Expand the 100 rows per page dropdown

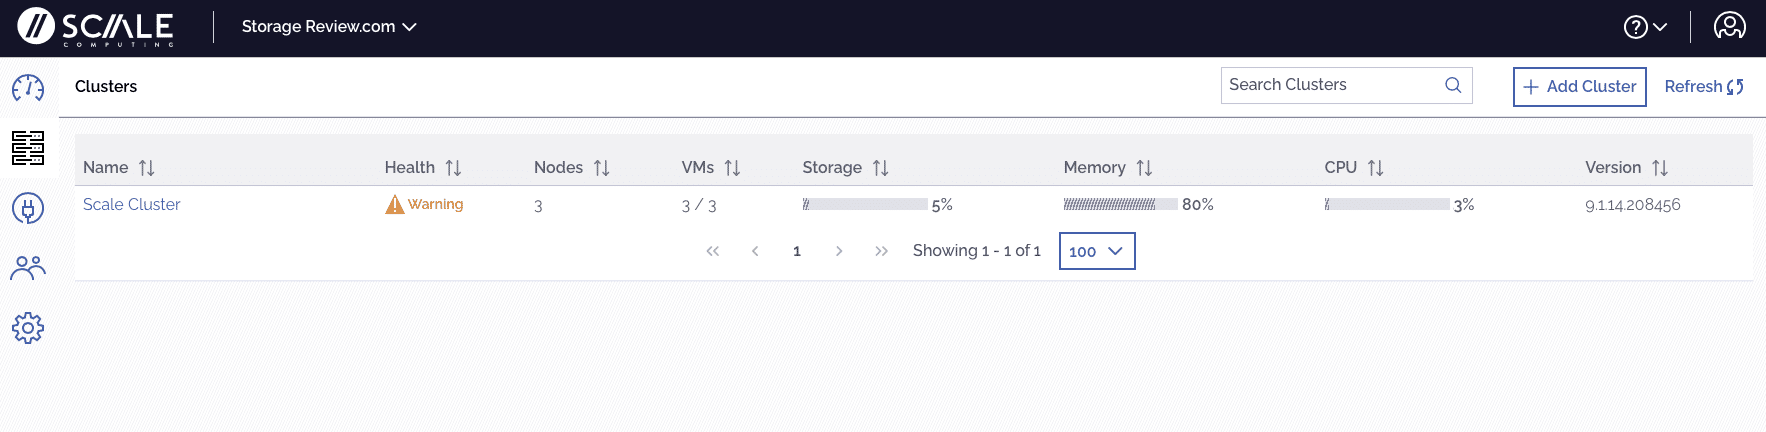point(1097,251)
